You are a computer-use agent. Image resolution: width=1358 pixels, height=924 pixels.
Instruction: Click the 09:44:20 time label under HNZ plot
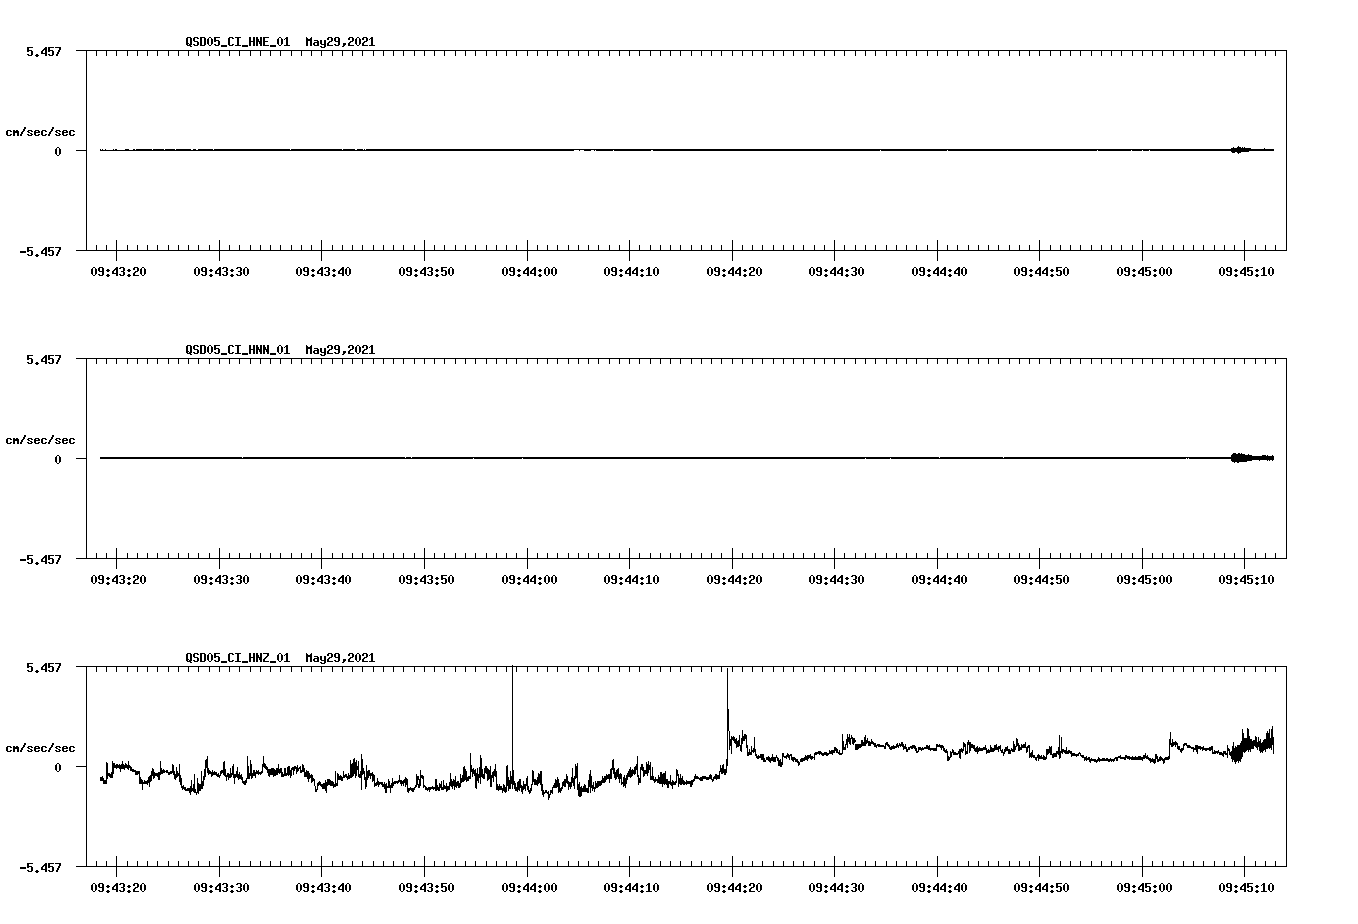(733, 887)
